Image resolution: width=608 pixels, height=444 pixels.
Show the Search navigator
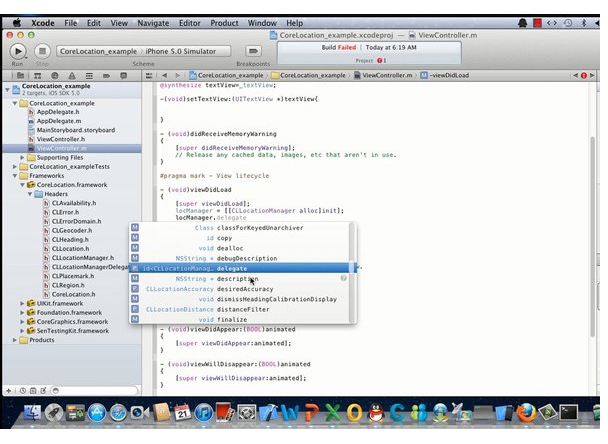(x=55, y=76)
